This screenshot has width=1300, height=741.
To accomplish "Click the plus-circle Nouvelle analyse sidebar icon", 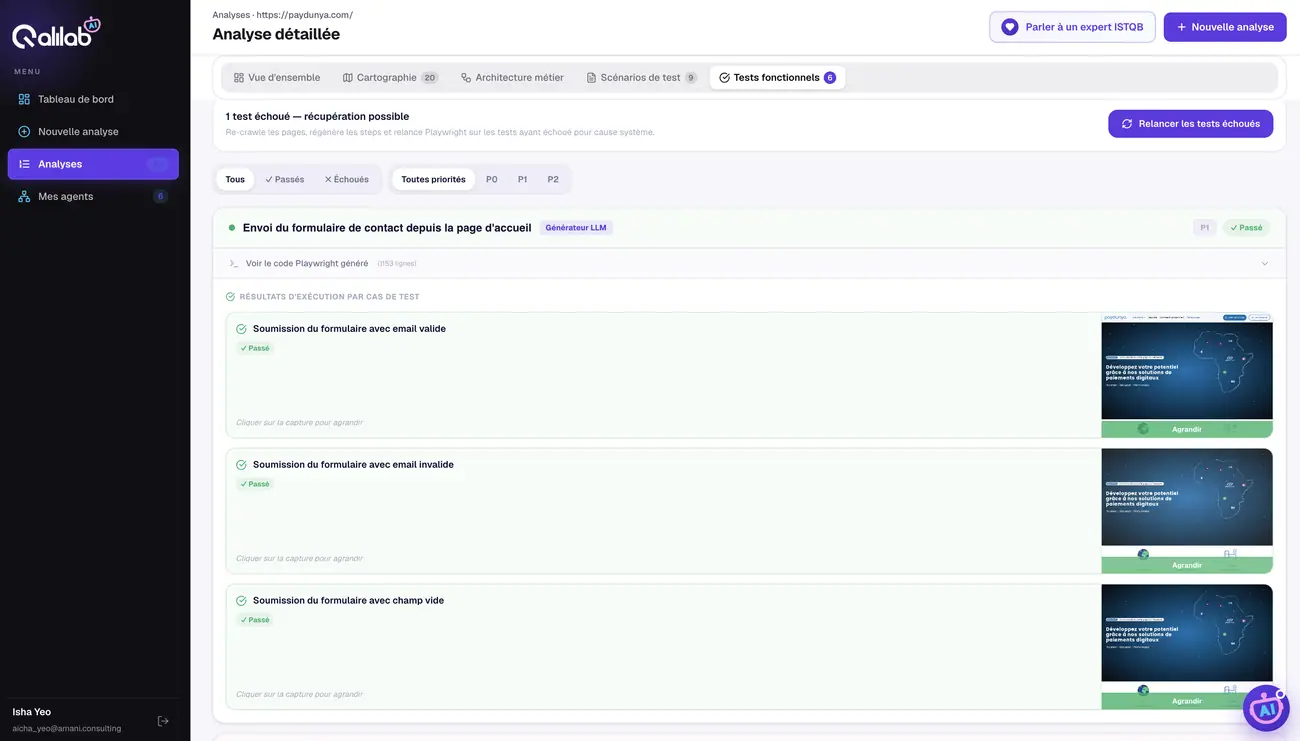I will [24, 131].
